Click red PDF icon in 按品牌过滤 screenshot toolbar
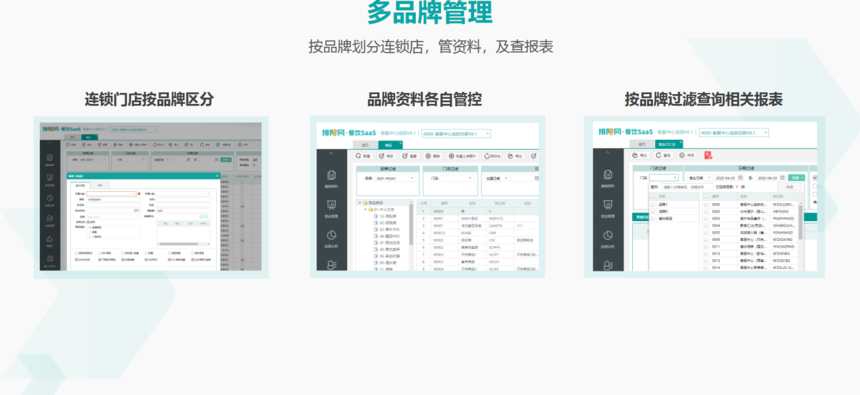The width and height of the screenshot is (860, 395). point(708,155)
